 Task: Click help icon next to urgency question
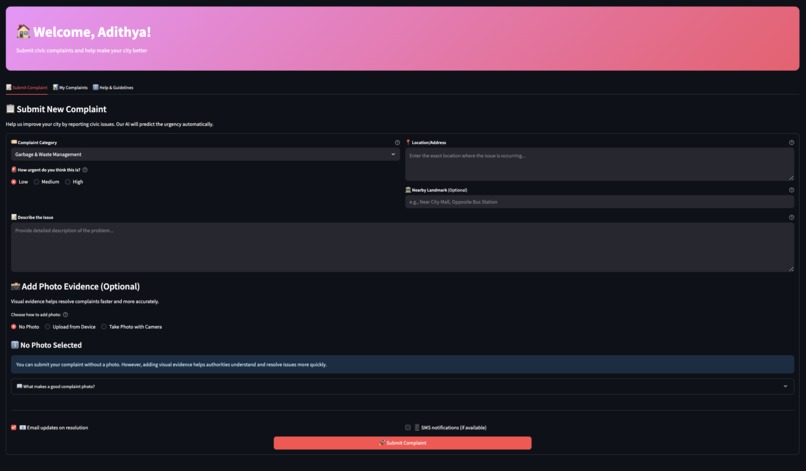click(85, 170)
